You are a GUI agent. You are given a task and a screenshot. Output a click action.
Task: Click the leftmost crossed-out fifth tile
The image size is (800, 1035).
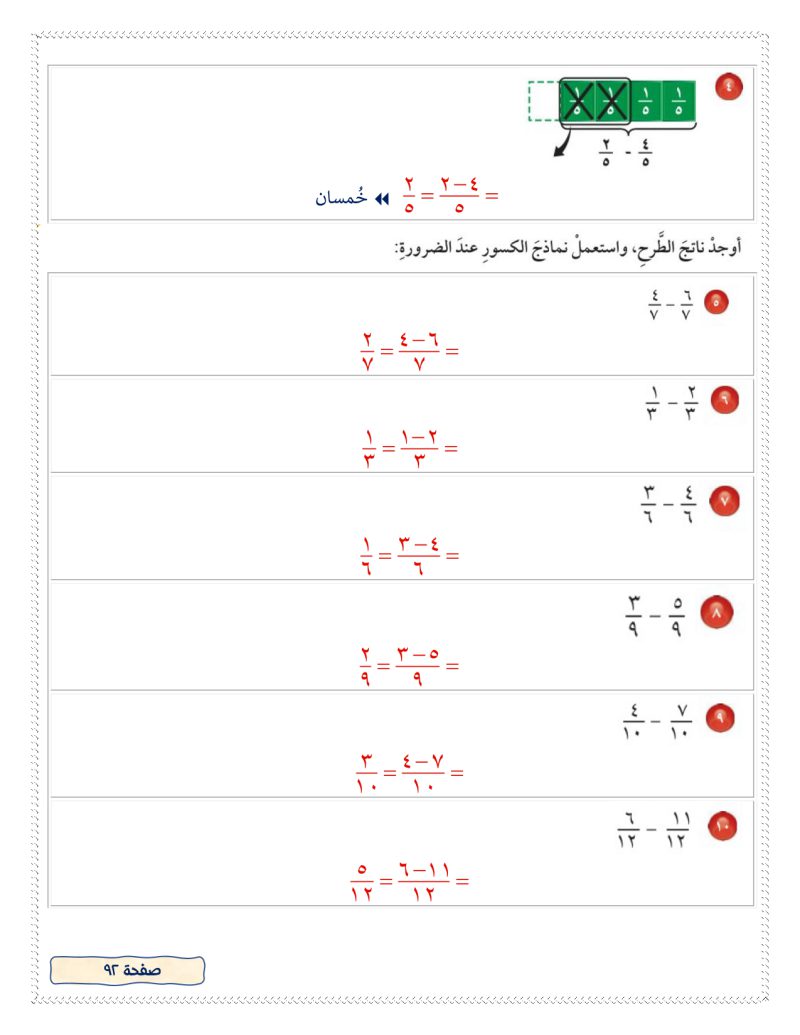(x=577, y=101)
